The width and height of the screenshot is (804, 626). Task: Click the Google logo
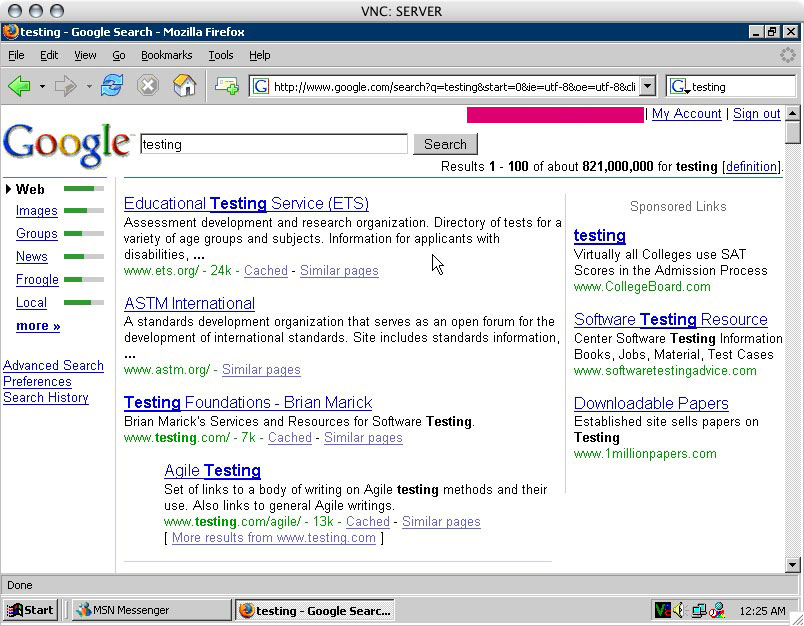pyautogui.click(x=66, y=145)
